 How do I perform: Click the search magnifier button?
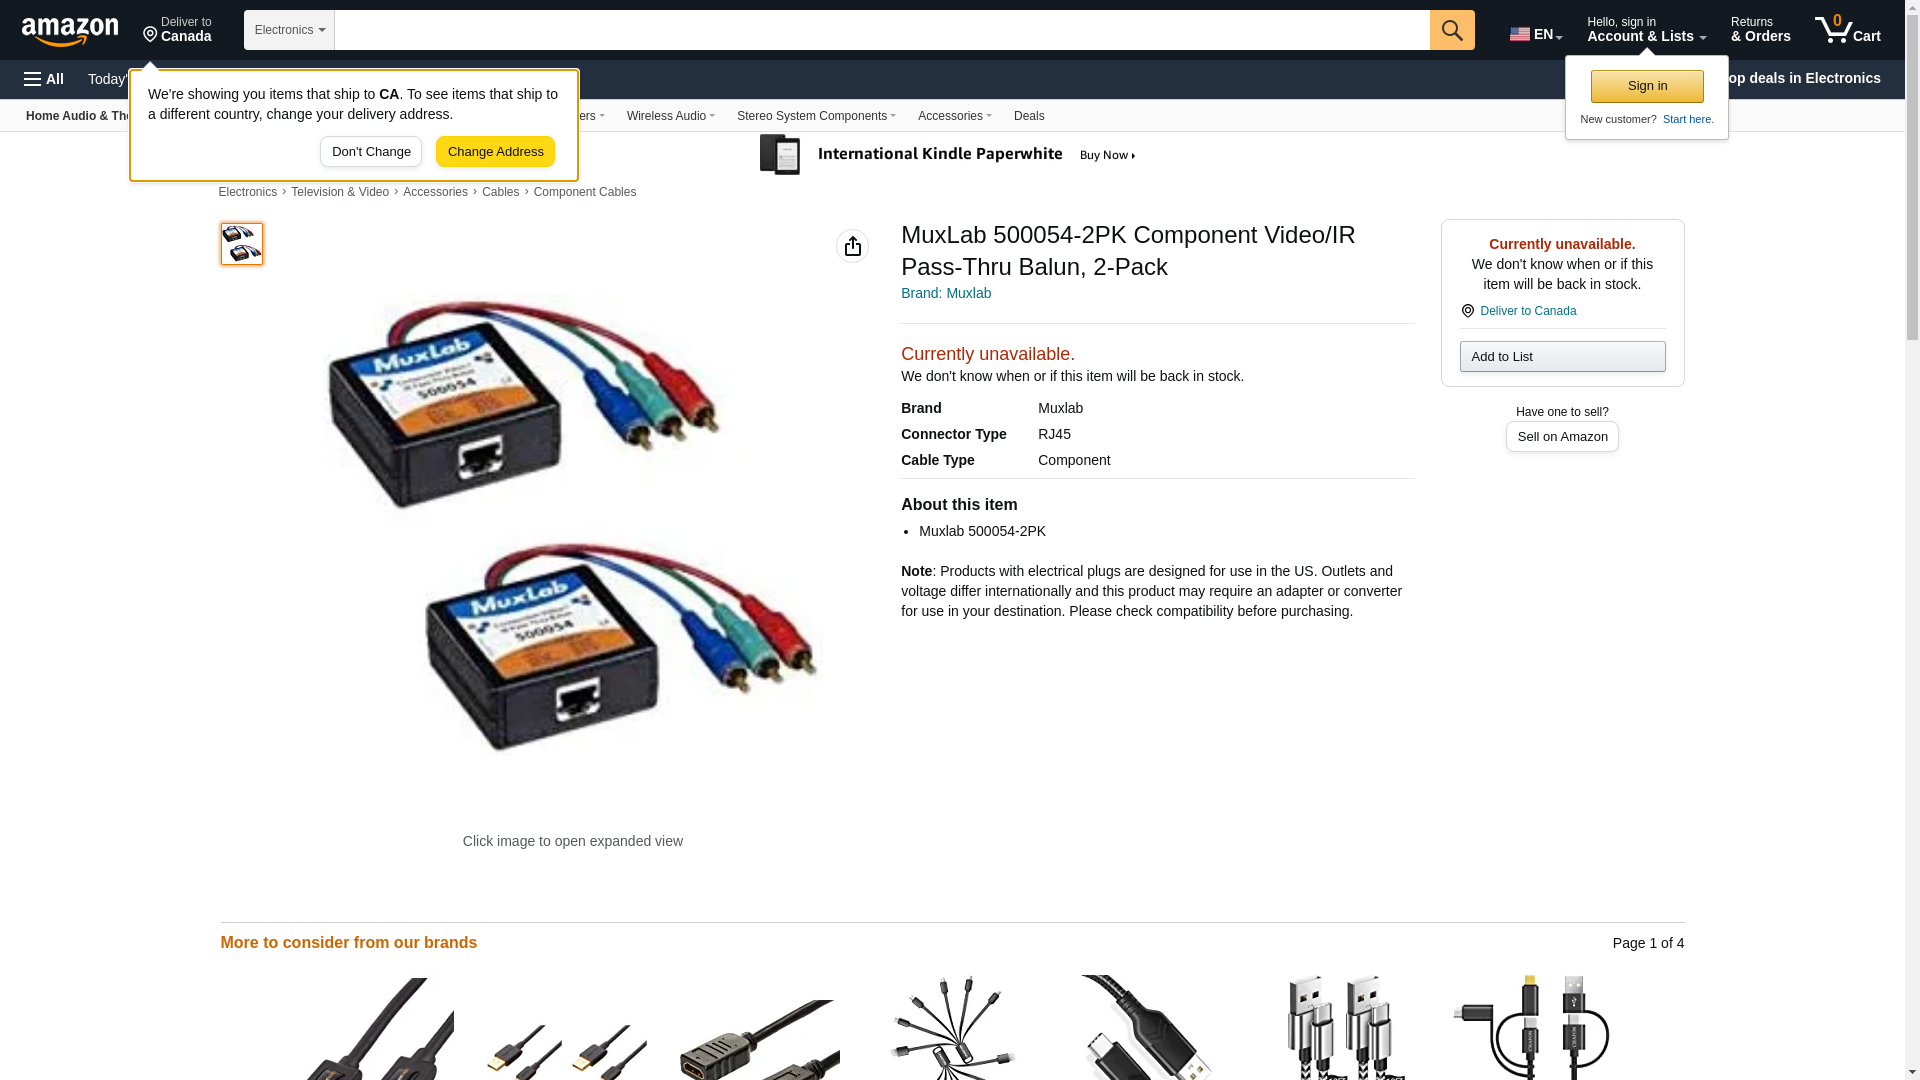point(1452,30)
